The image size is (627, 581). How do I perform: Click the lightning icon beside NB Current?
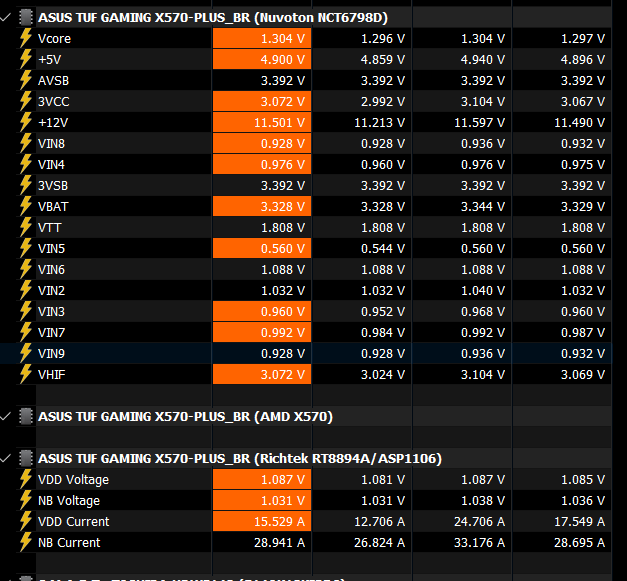point(26,542)
